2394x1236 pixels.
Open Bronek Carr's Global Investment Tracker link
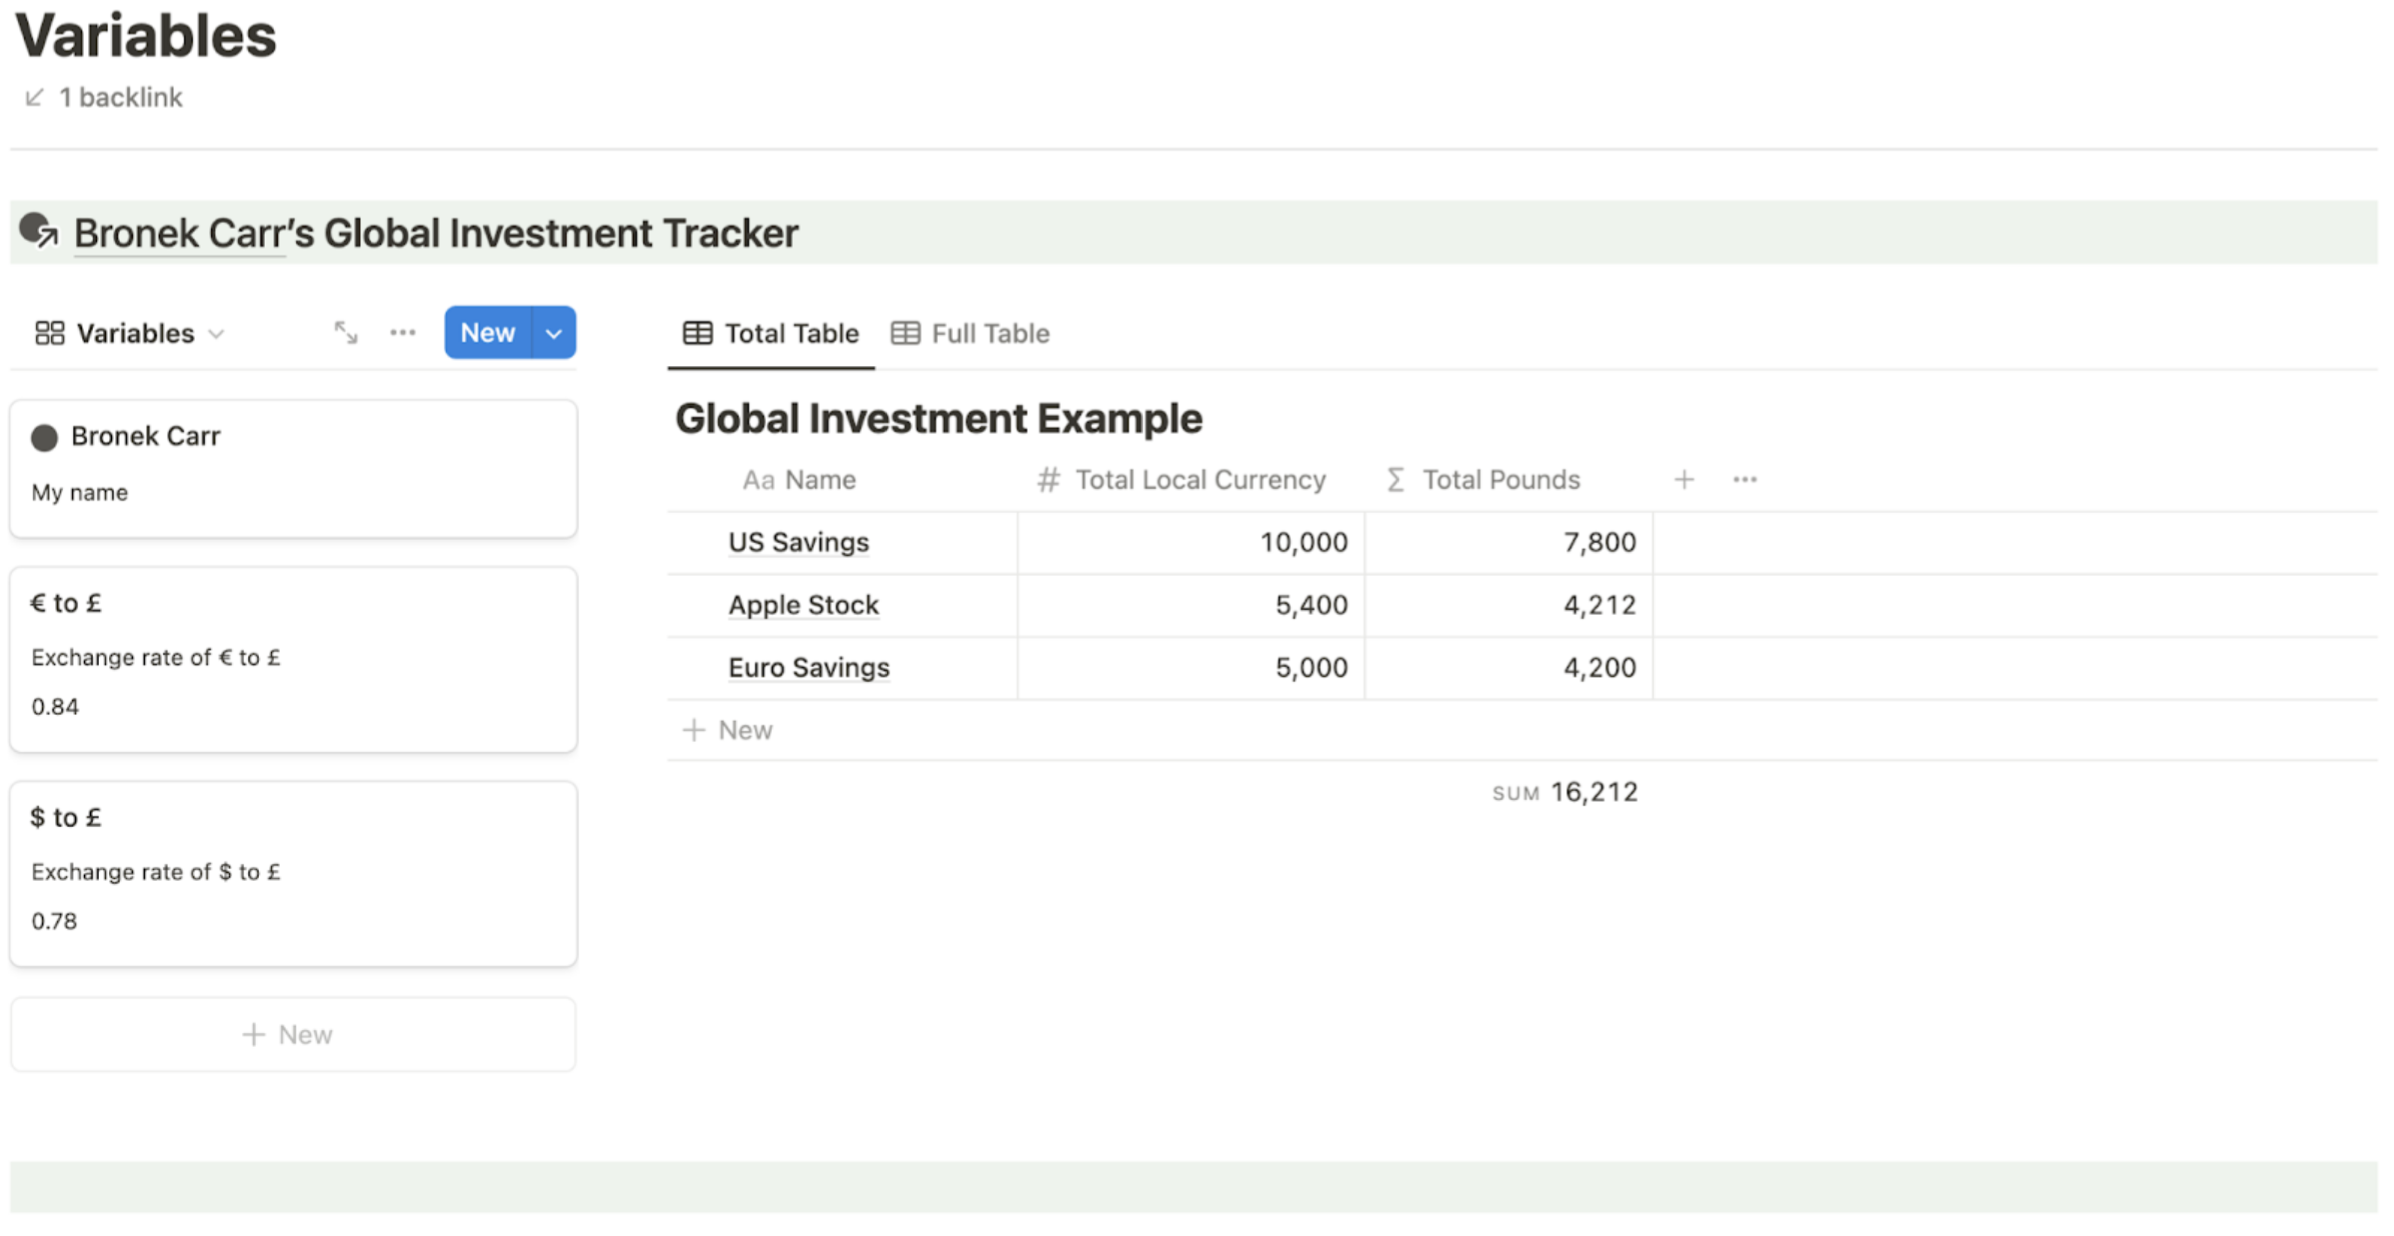[x=435, y=231]
